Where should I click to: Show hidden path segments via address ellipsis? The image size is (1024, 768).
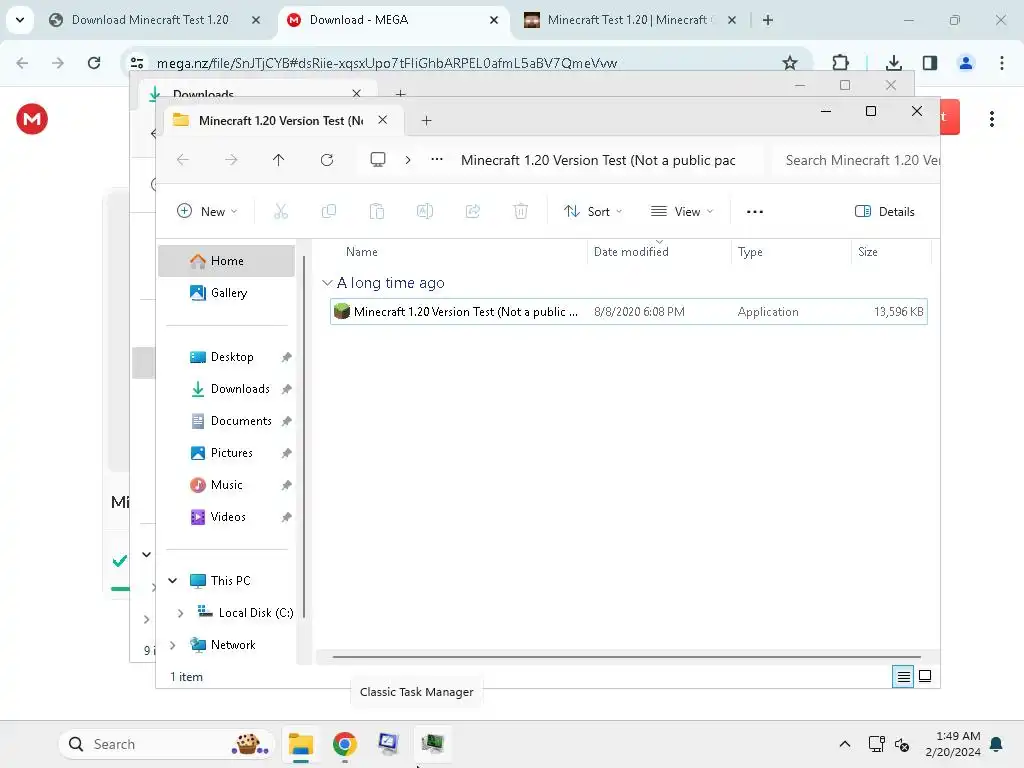437,159
